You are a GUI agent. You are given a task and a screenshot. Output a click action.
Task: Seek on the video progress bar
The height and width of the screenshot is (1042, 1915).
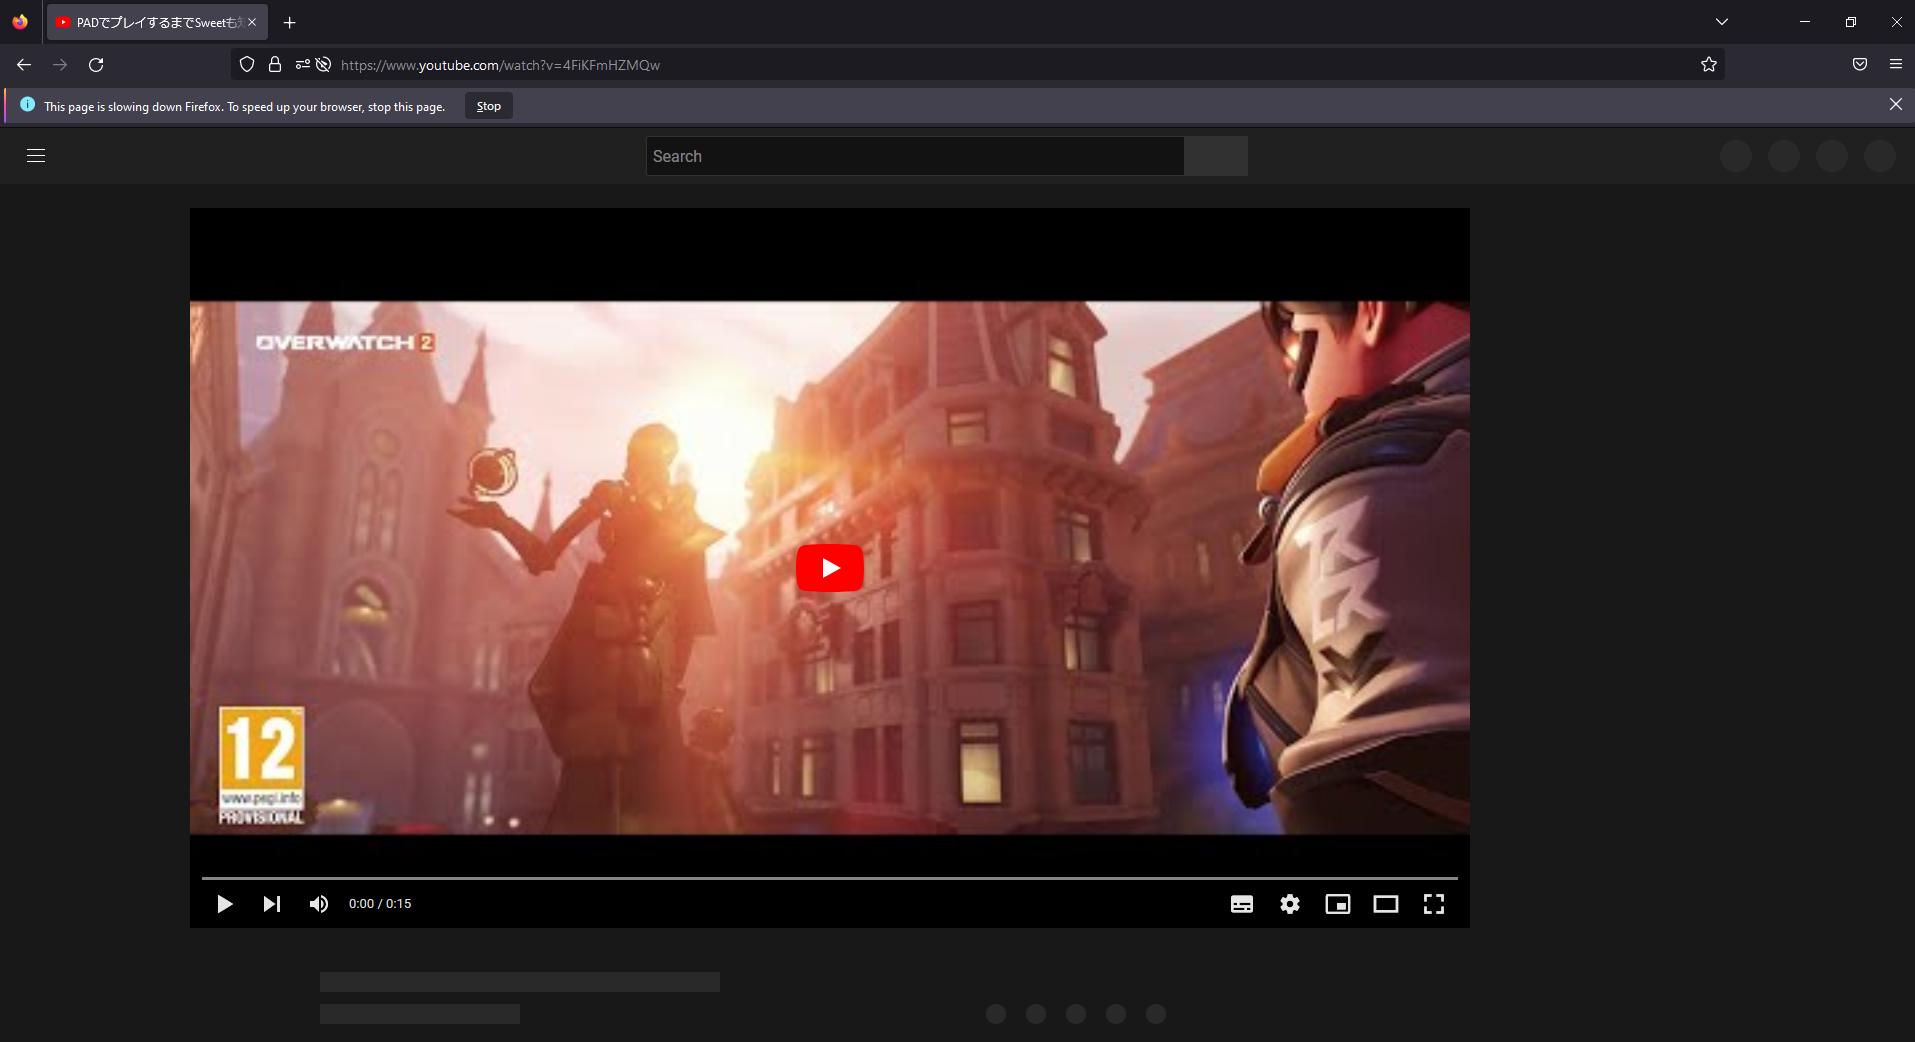click(829, 878)
